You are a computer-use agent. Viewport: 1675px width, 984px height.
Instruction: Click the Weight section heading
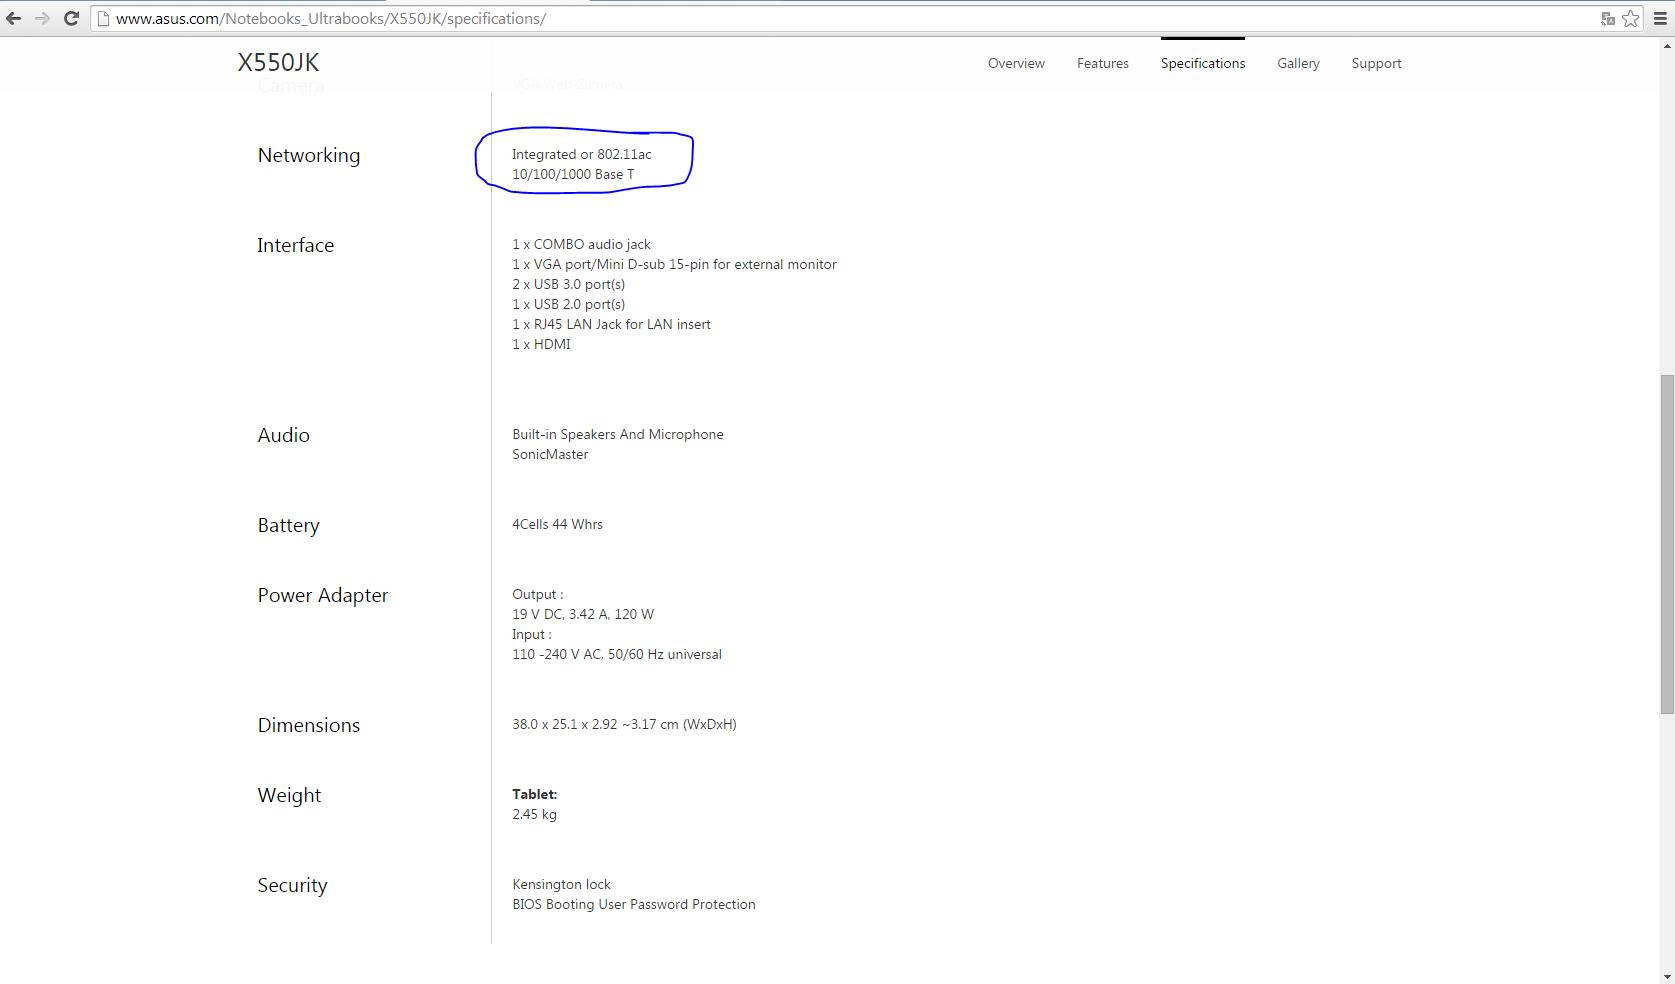tap(290, 795)
